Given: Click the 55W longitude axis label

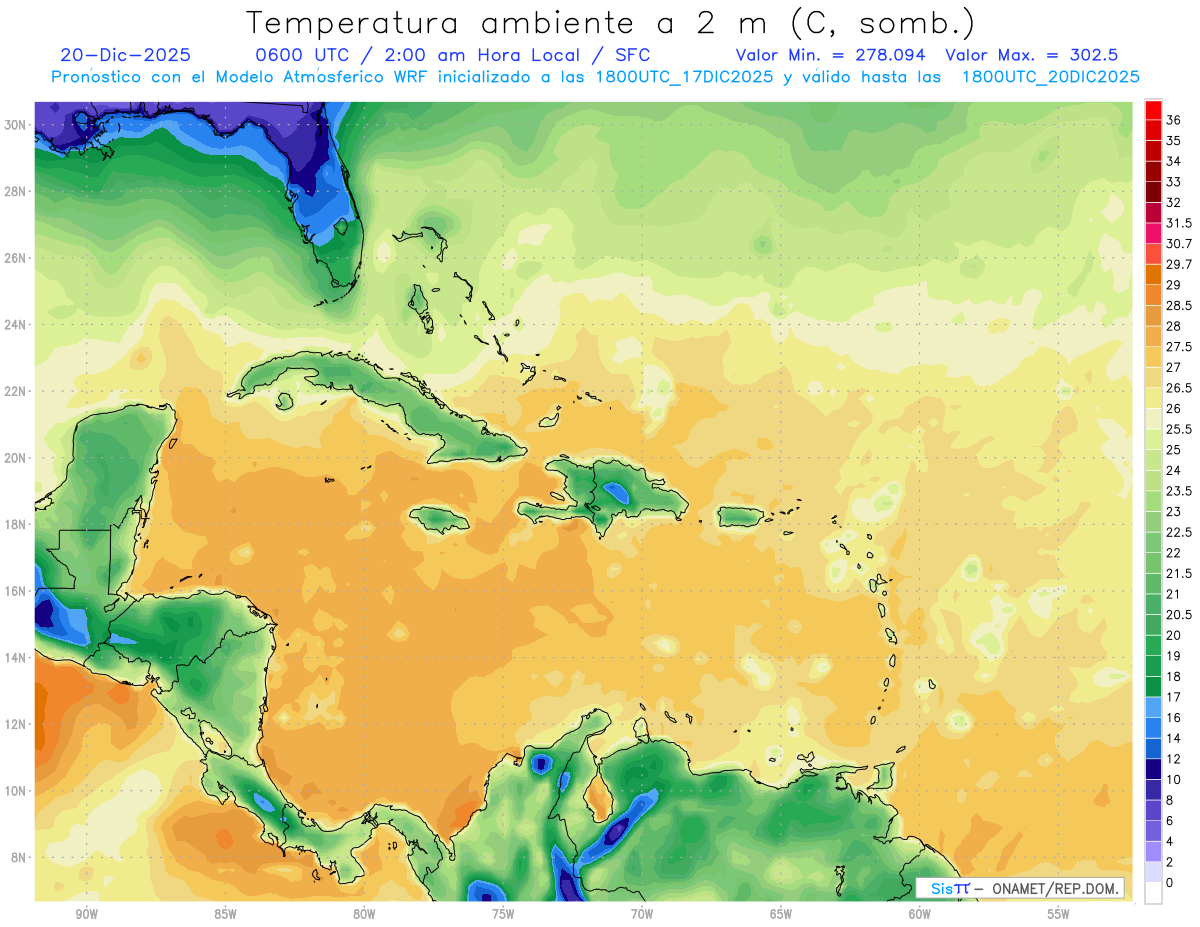Looking at the screenshot, I should pyautogui.click(x=1059, y=914).
